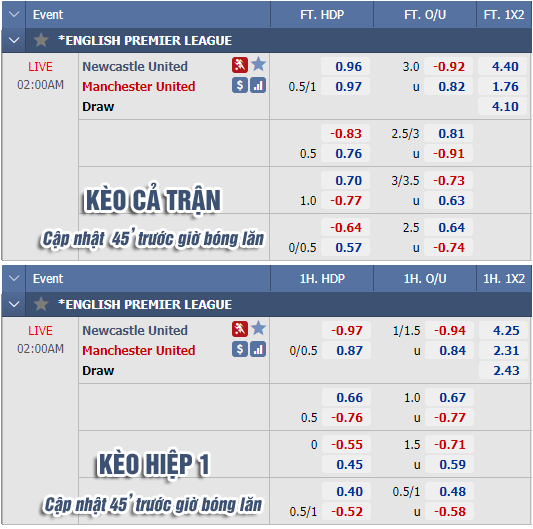Viewport: 533px width, 529px height.
Task: Select the FT. HDP column header
Action: tap(322, 15)
